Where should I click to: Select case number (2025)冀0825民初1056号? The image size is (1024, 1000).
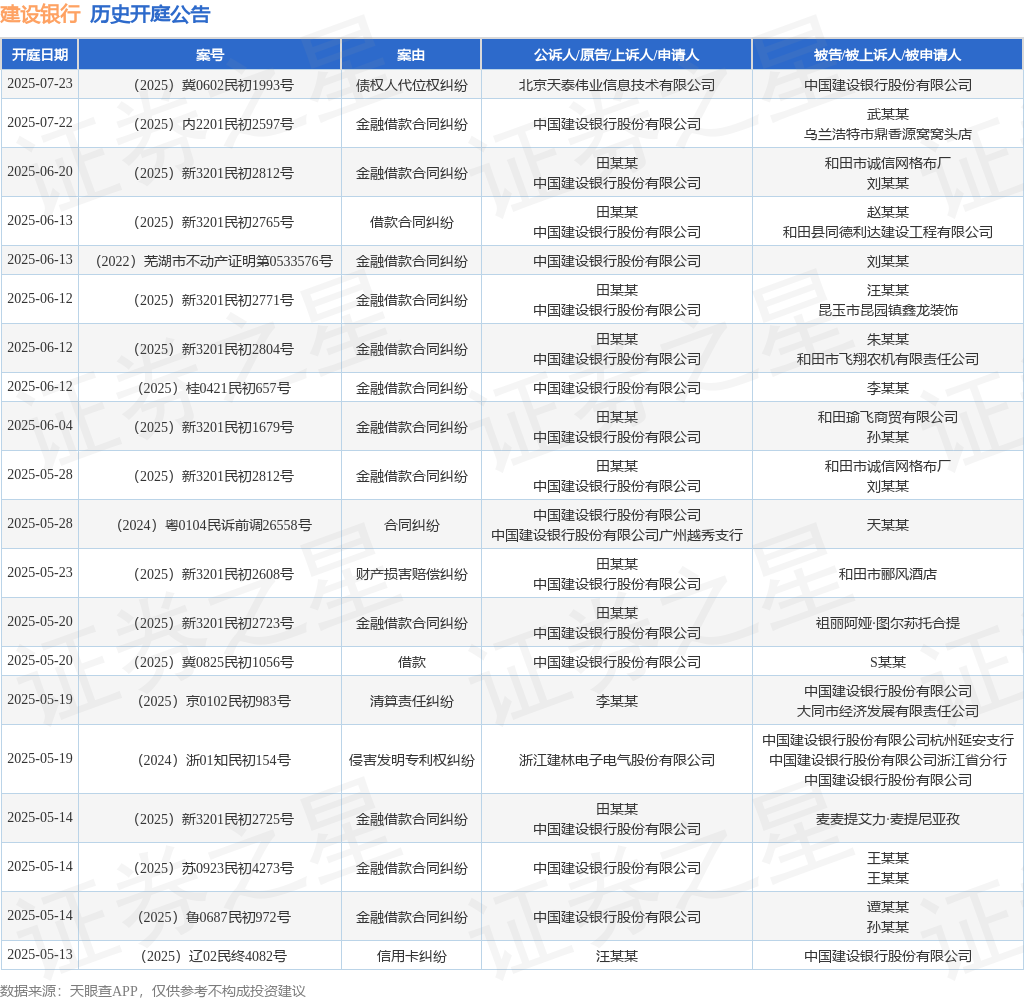[214, 662]
